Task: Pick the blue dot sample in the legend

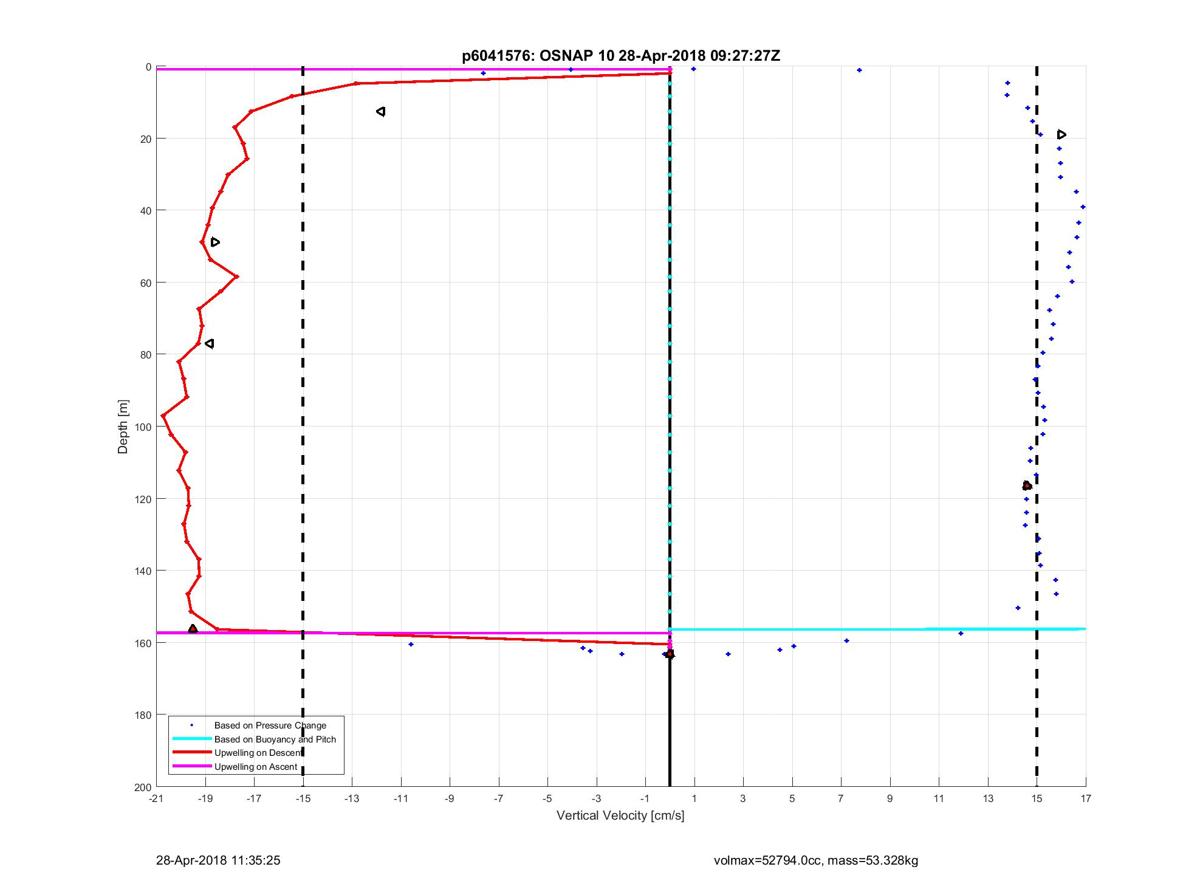Action: pyautogui.click(x=190, y=724)
